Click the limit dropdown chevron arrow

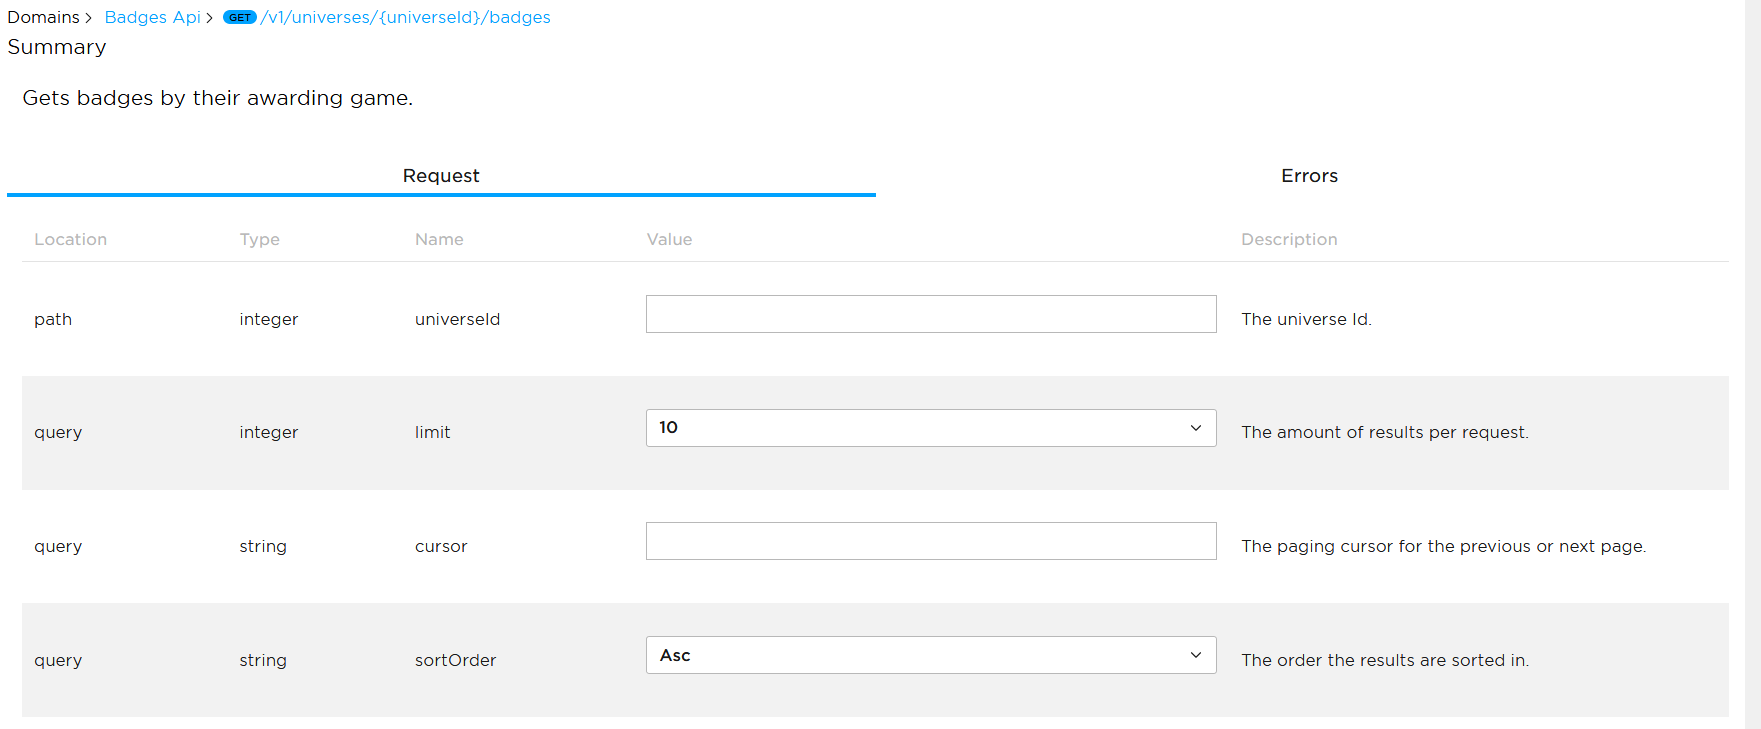1195,428
